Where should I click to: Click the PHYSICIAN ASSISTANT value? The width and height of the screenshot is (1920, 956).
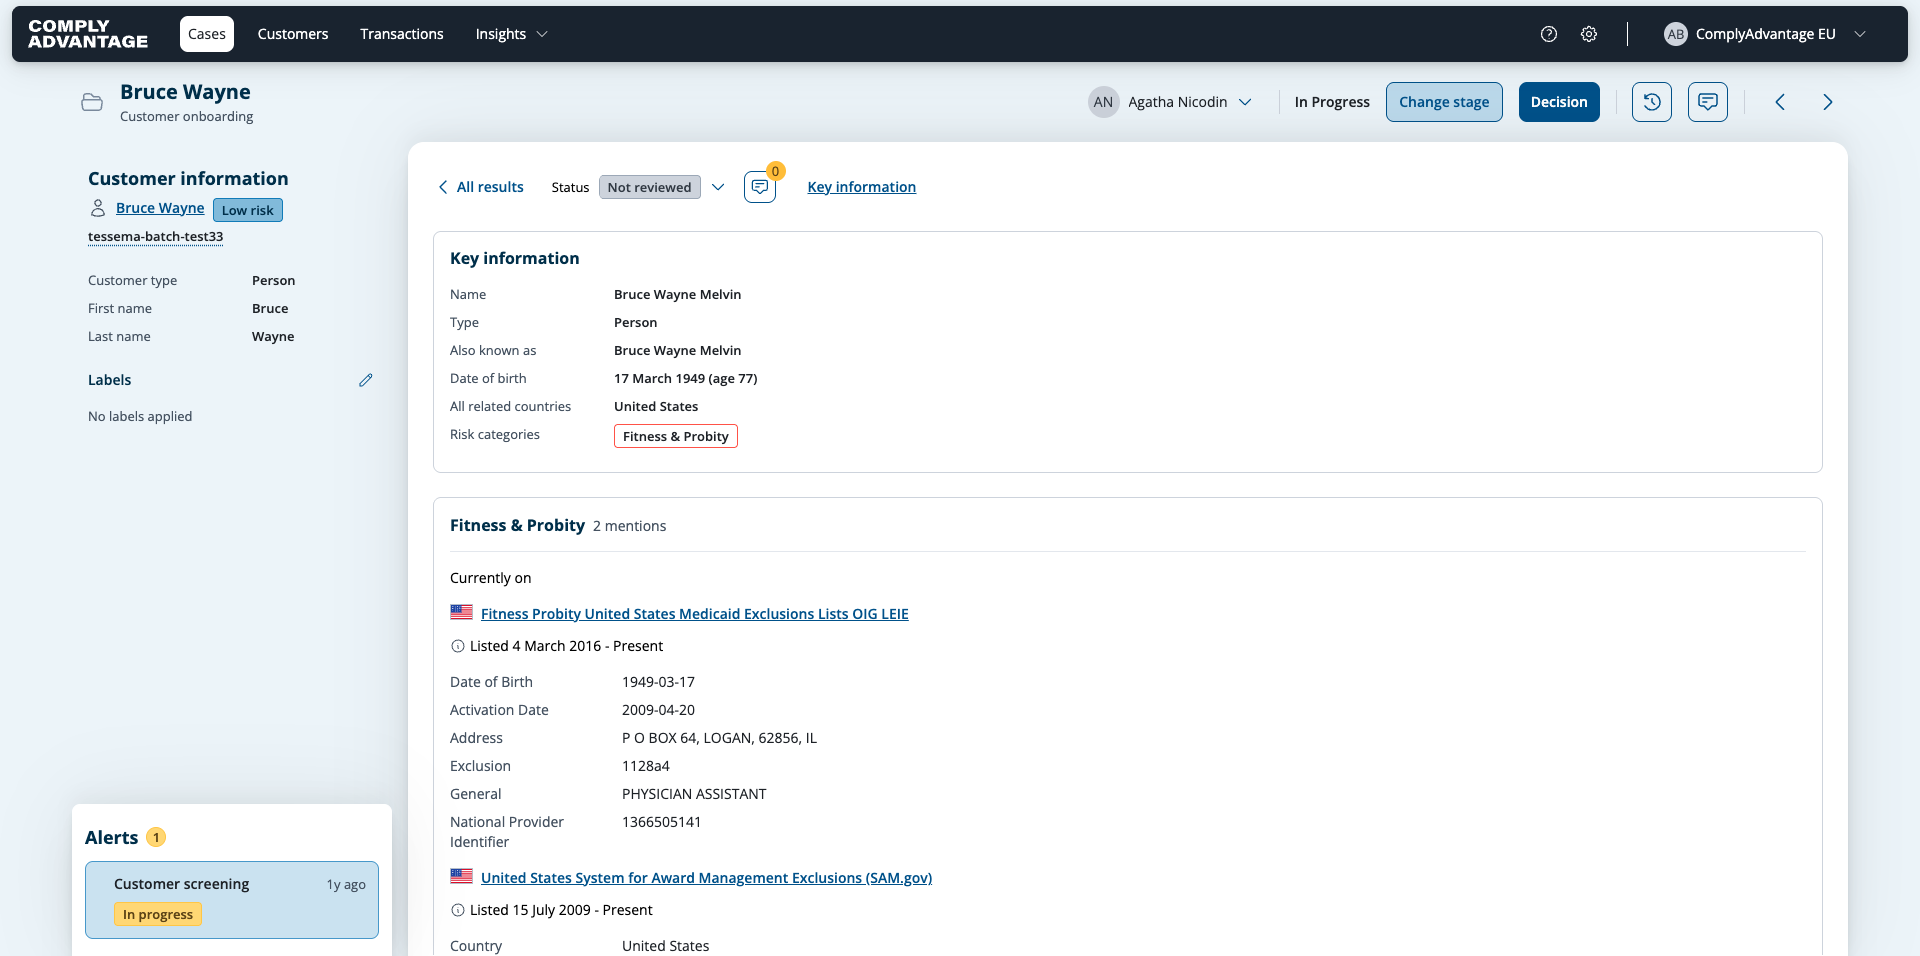(x=694, y=794)
